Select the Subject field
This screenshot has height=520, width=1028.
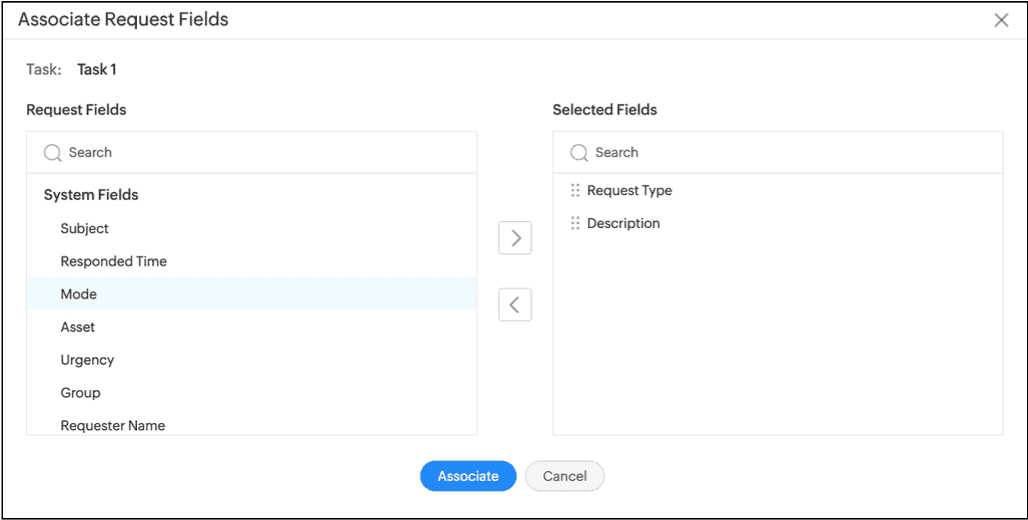(x=85, y=229)
